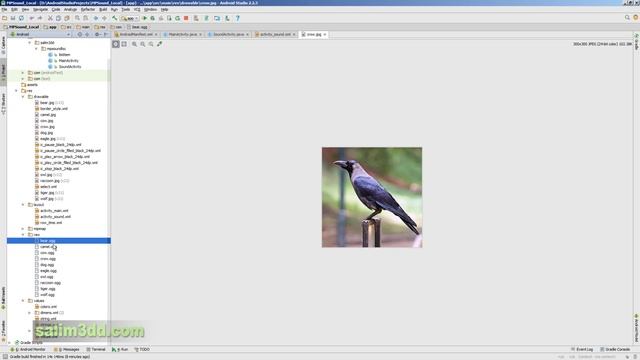Open the TODO tool window
The height and width of the screenshot is (360, 640).
(x=142, y=350)
